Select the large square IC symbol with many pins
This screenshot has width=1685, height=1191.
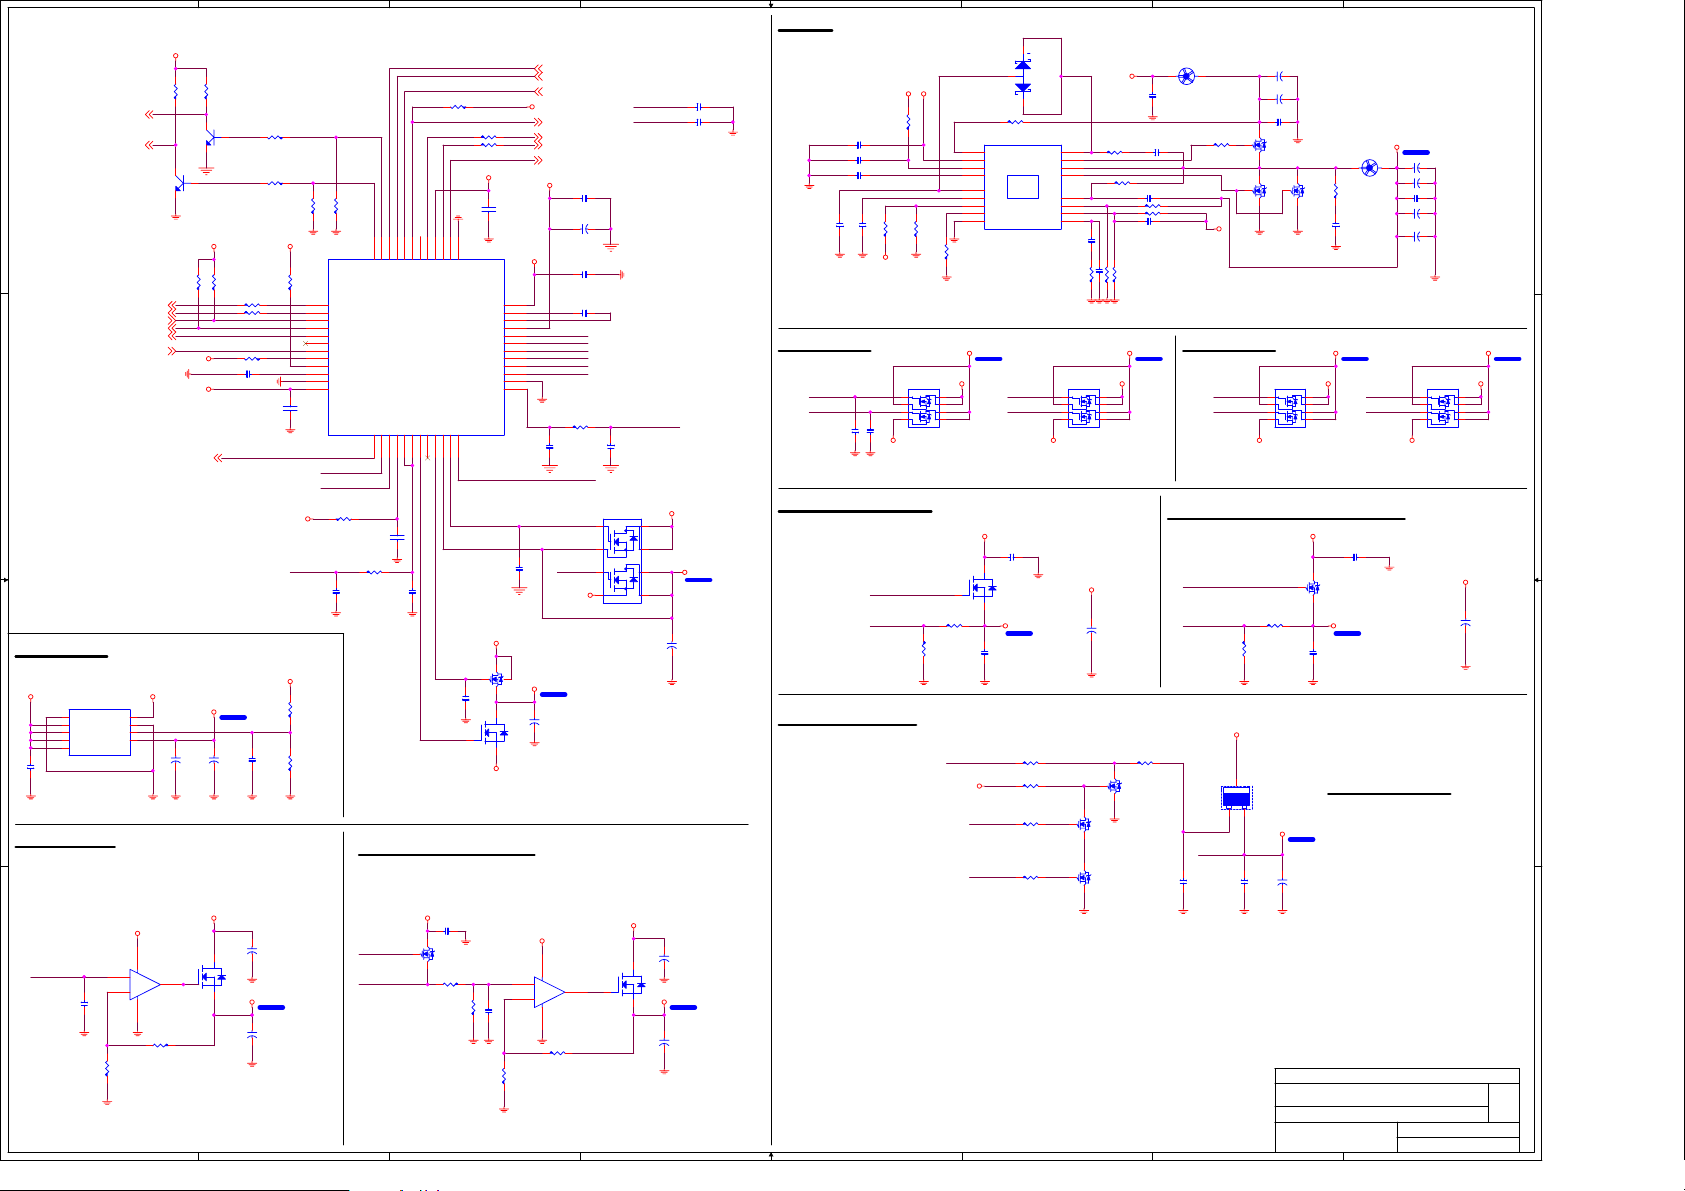point(416,347)
